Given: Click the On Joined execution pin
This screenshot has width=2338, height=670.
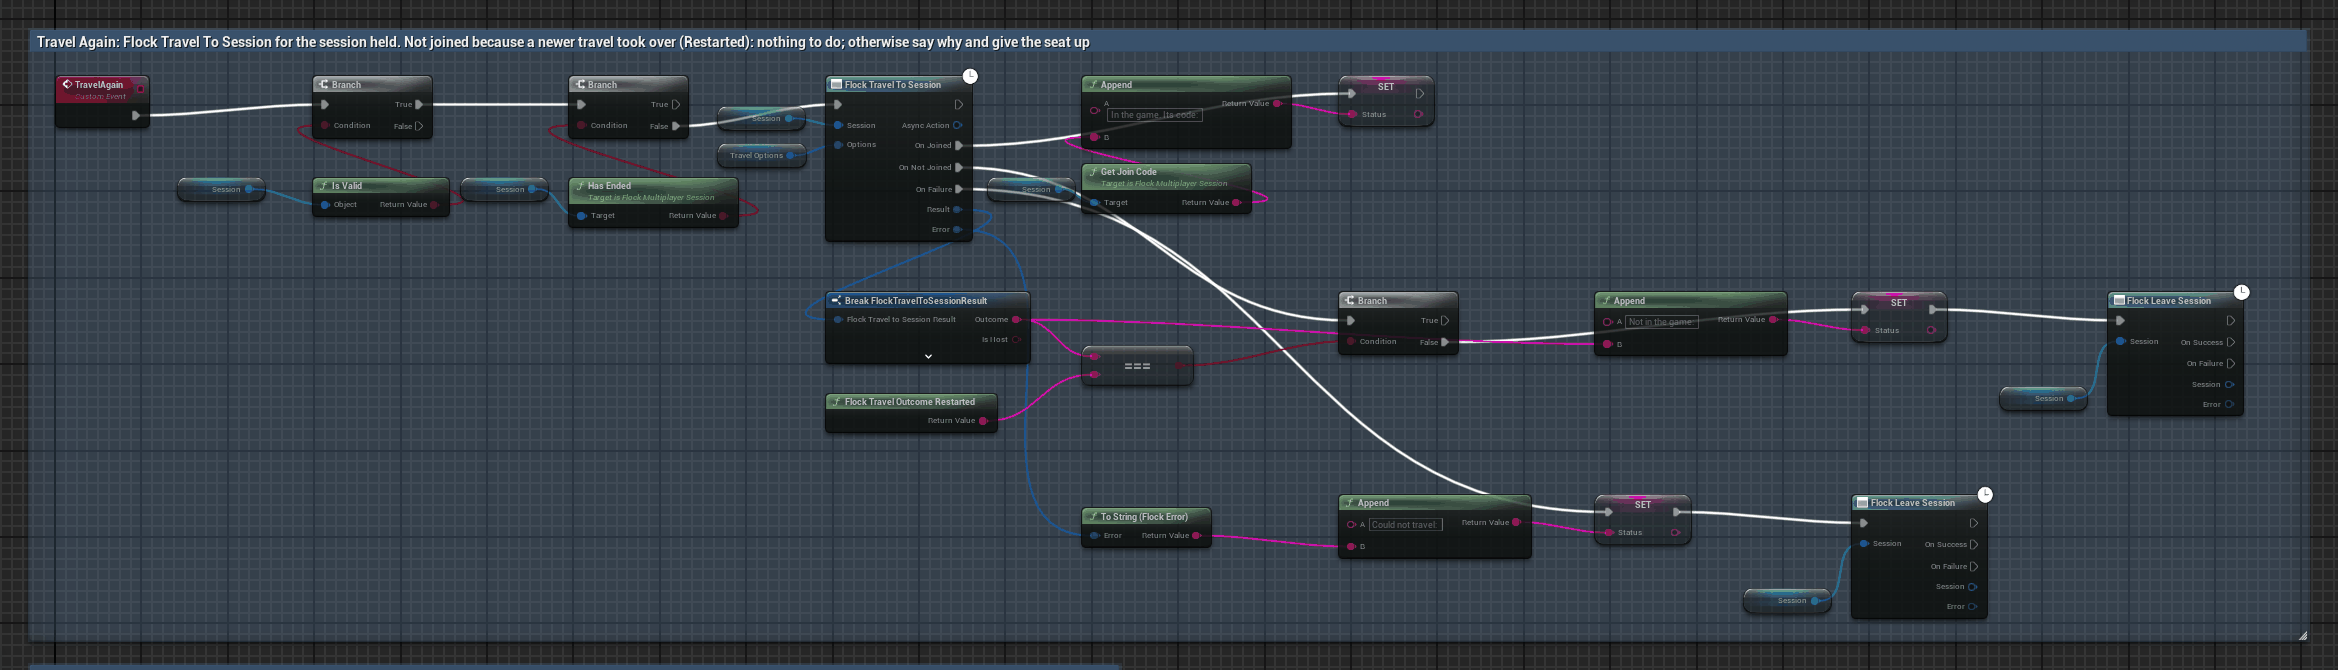Looking at the screenshot, I should tap(959, 146).
